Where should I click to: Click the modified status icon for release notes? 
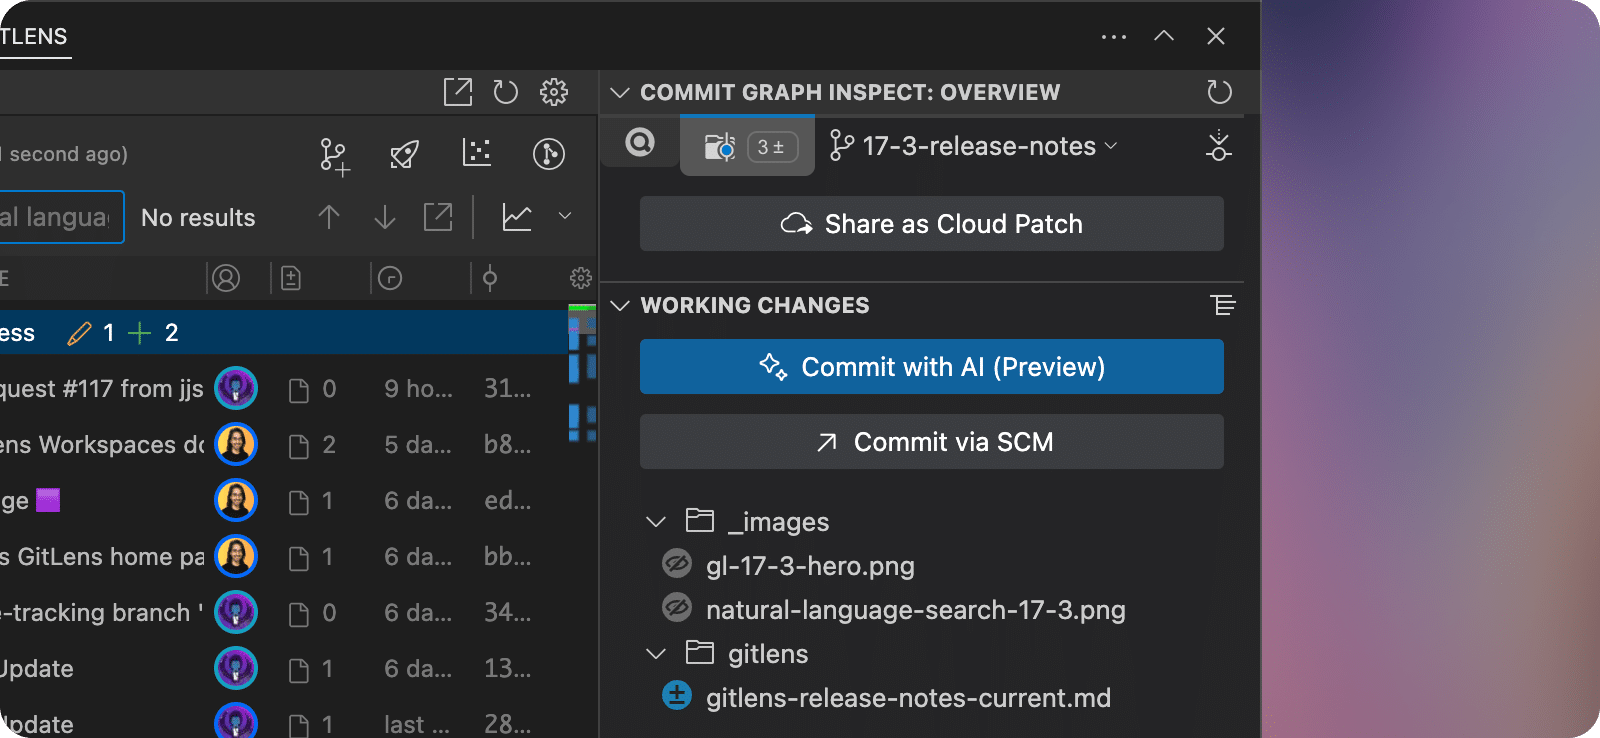[677, 695]
